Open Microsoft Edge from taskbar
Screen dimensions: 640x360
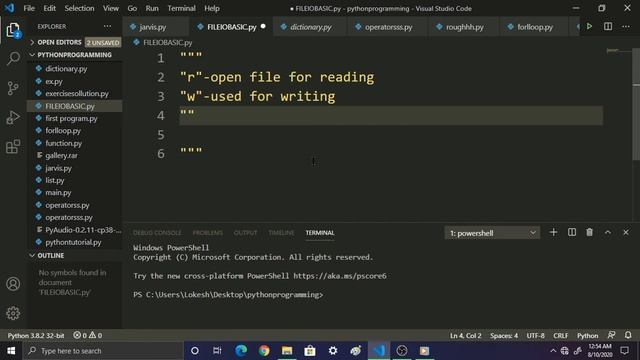point(241,351)
